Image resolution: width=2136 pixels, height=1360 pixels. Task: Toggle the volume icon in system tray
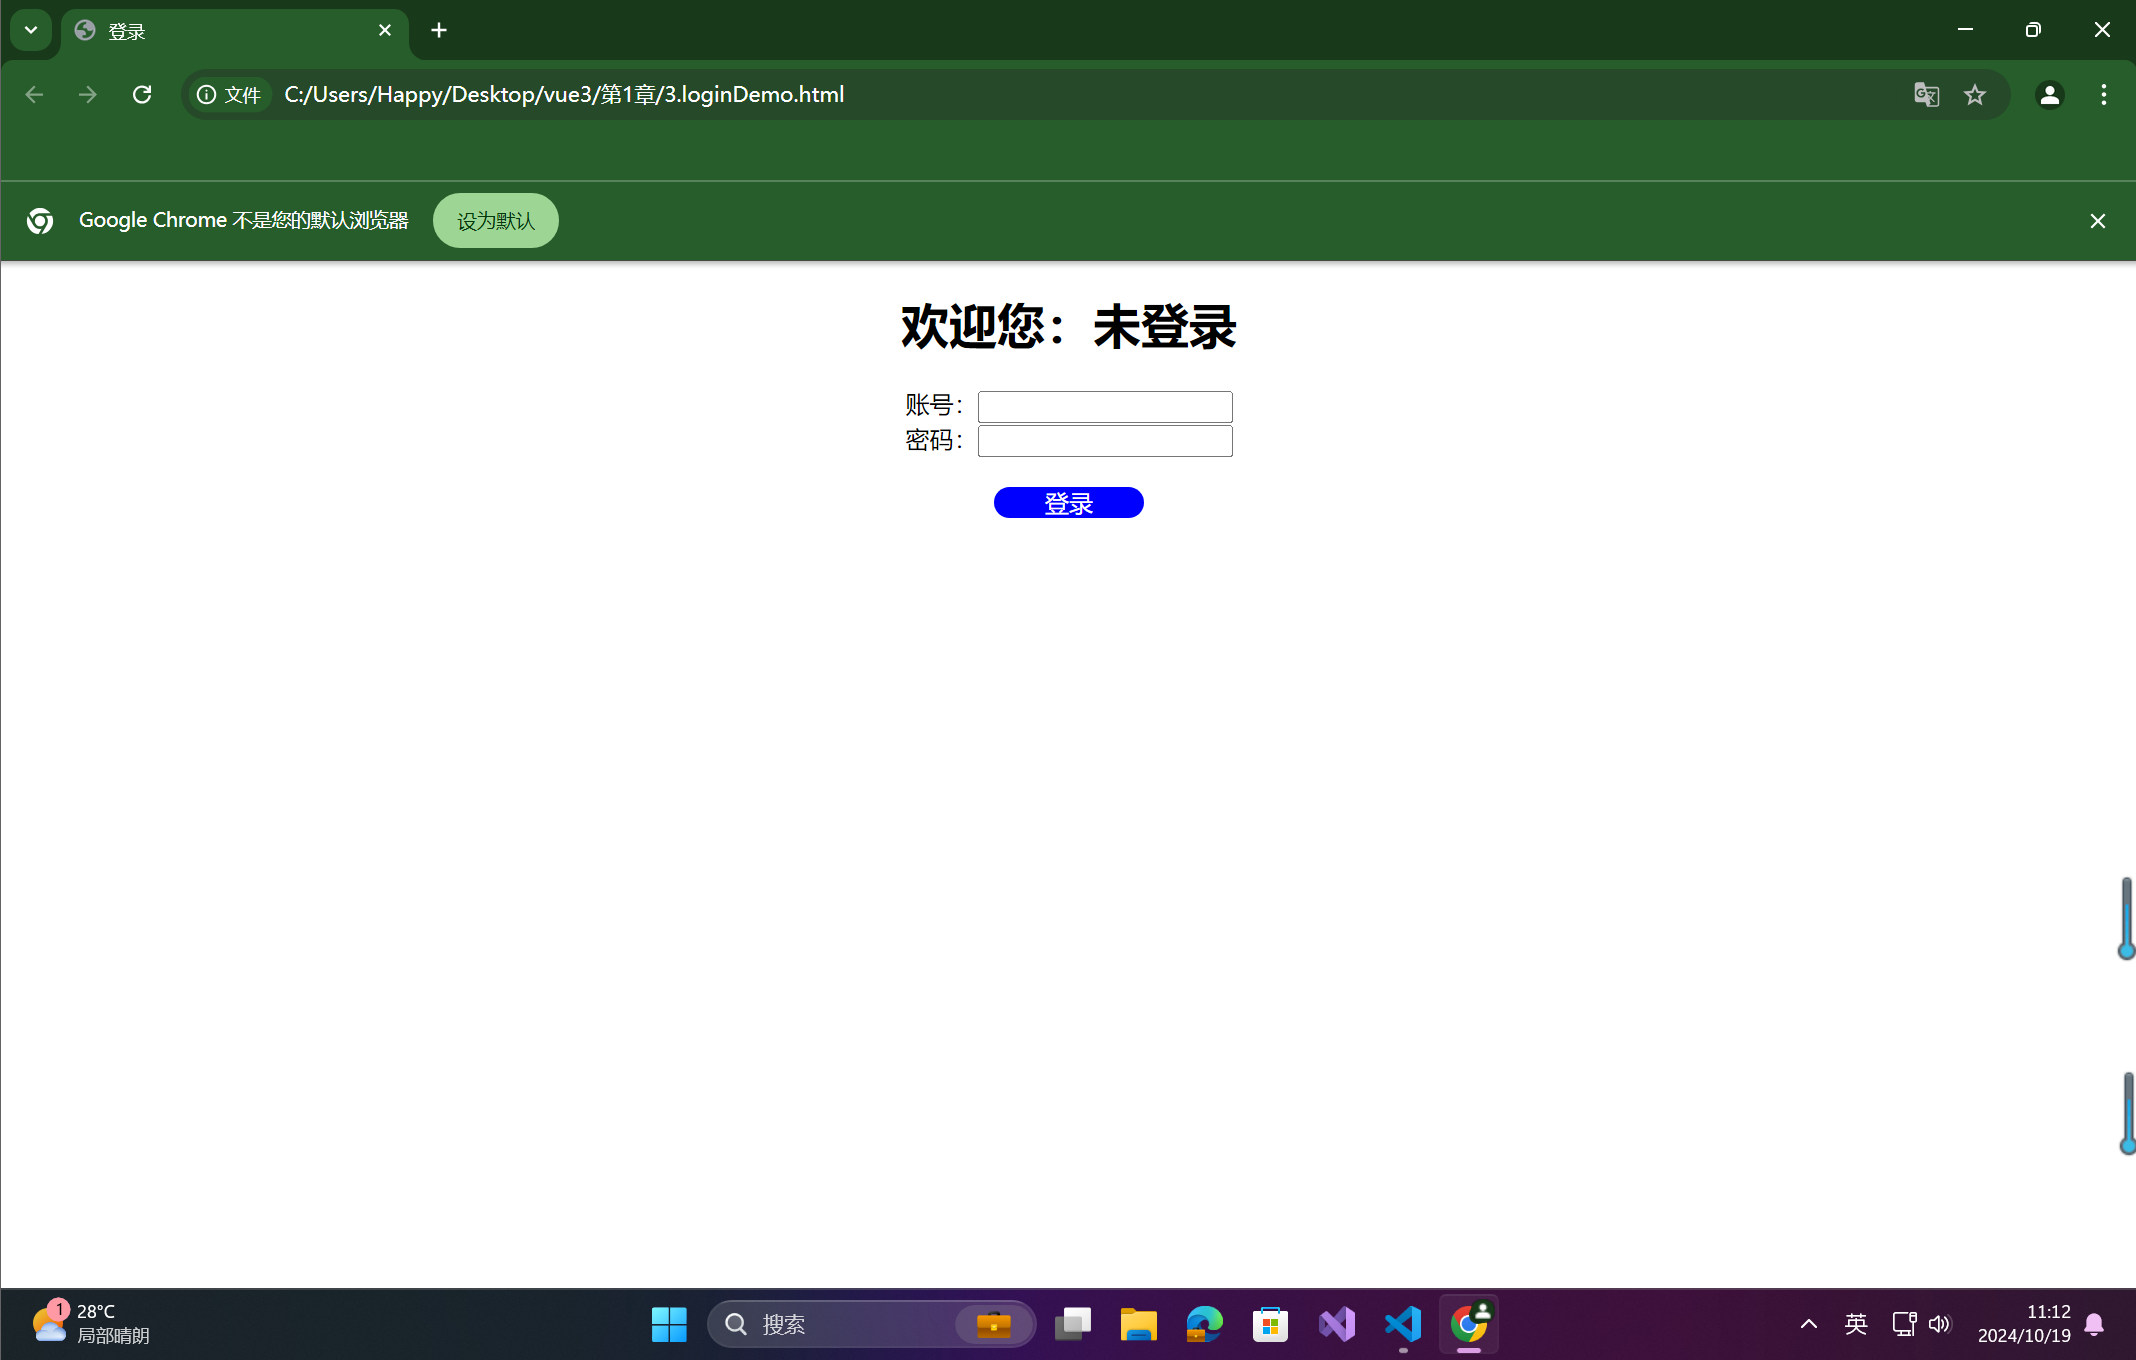[x=1940, y=1323]
